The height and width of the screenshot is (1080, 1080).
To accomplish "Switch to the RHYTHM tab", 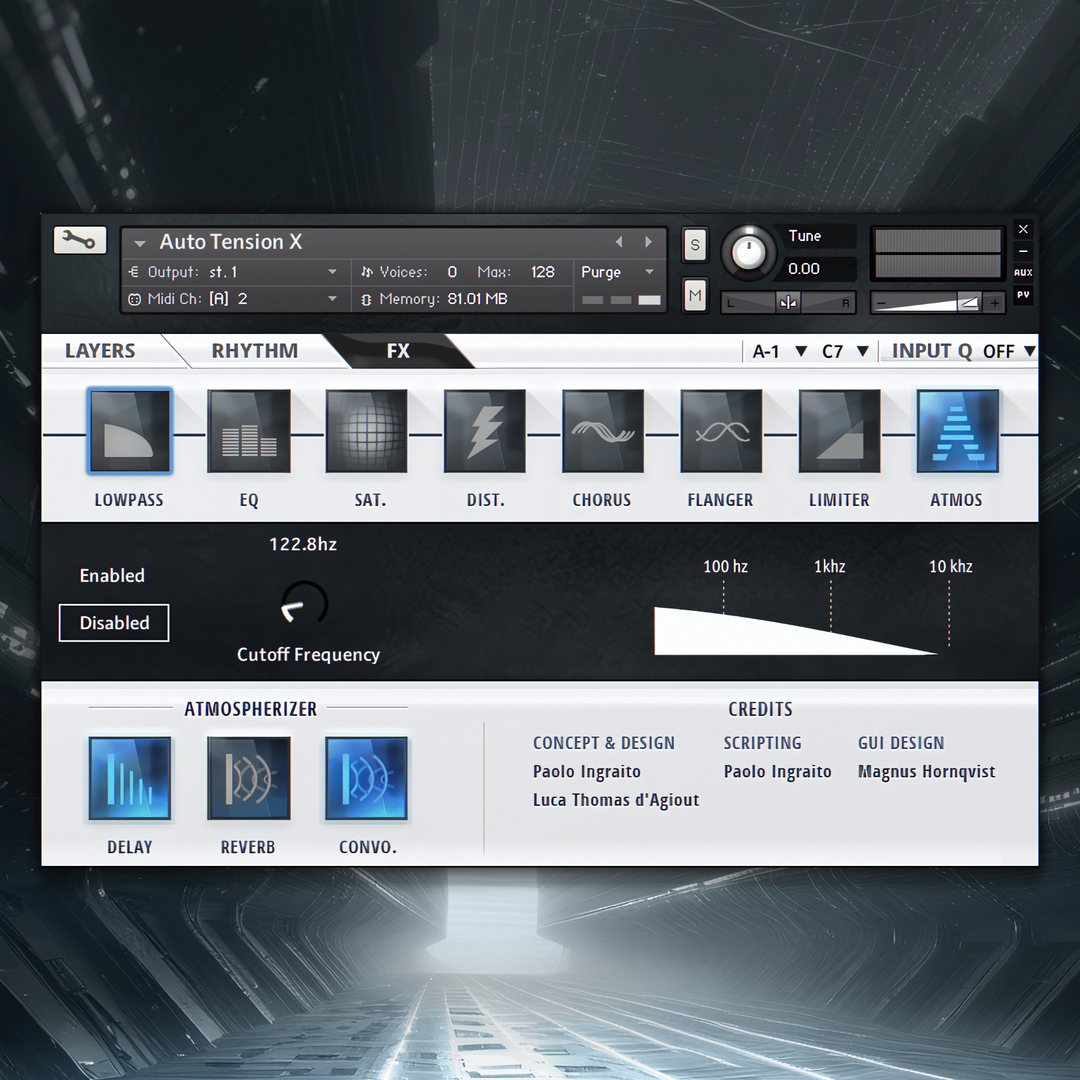I will [x=255, y=351].
